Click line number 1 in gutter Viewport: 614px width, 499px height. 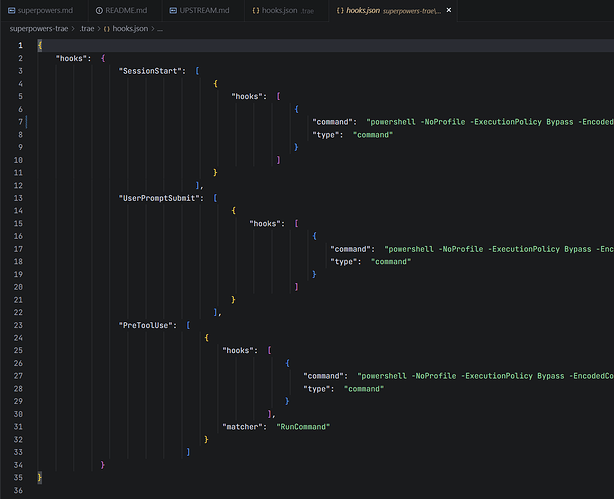(x=20, y=45)
